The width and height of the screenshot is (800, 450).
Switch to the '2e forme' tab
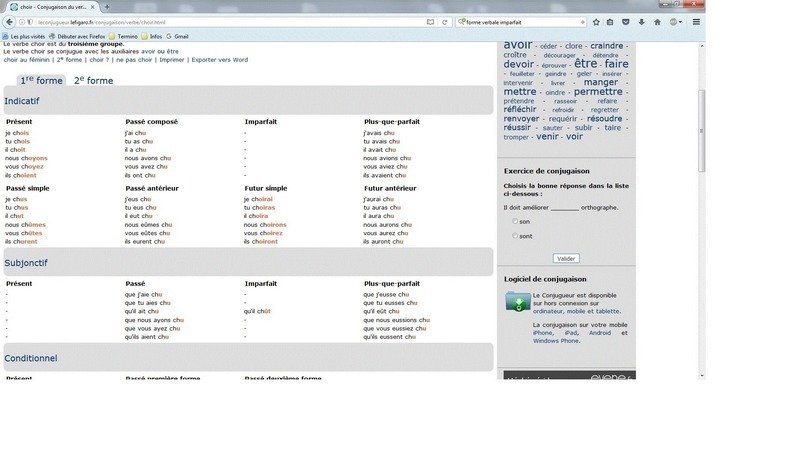[93, 80]
